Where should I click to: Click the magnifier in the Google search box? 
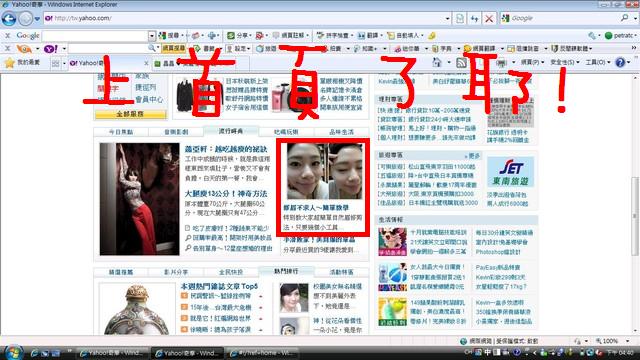pyautogui.click(x=624, y=18)
